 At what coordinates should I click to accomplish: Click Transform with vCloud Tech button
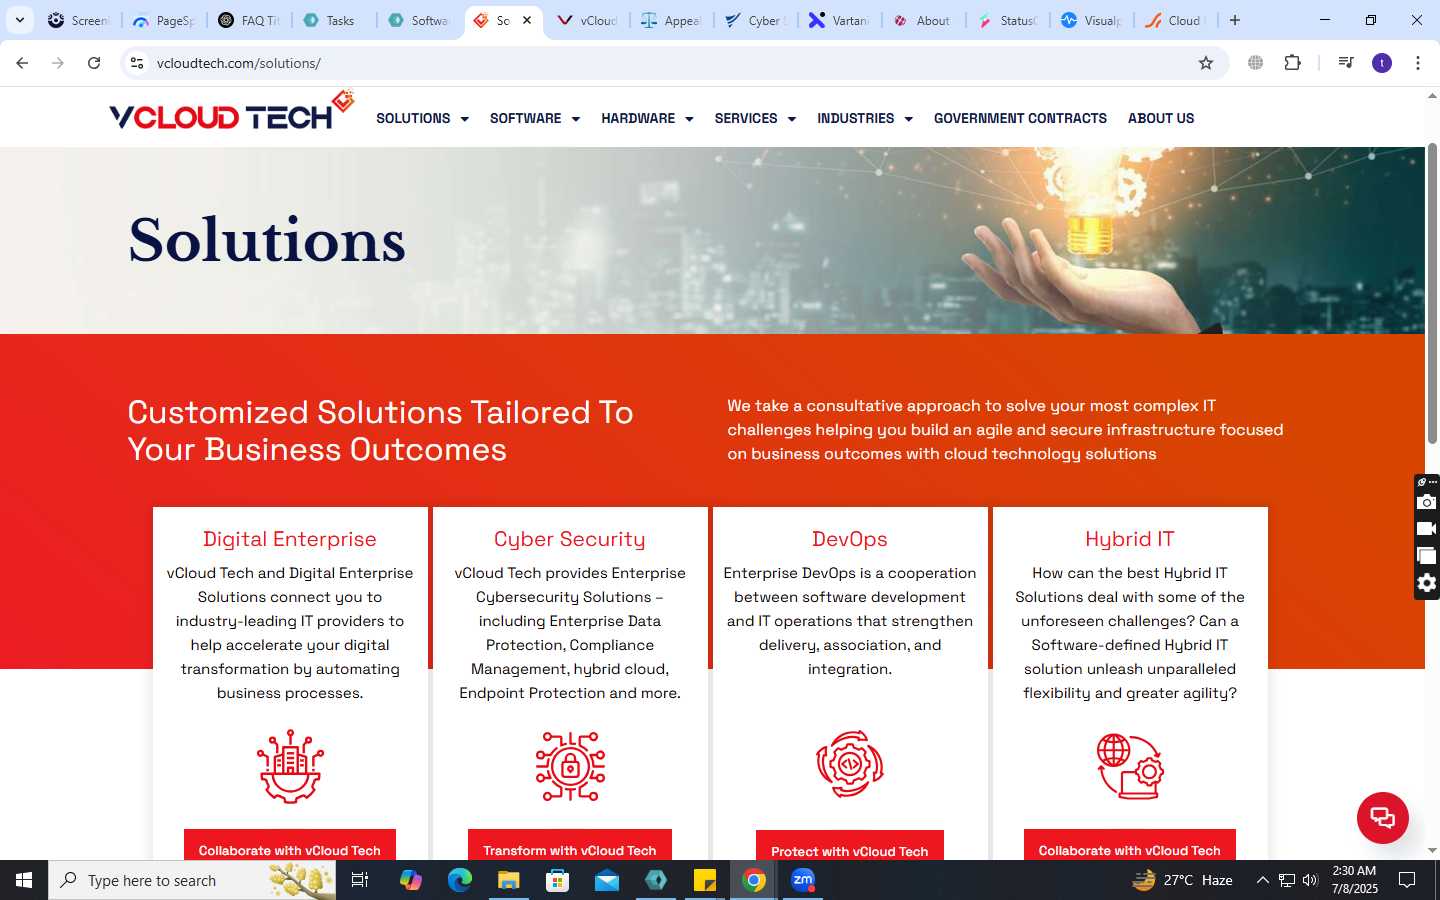(x=570, y=846)
